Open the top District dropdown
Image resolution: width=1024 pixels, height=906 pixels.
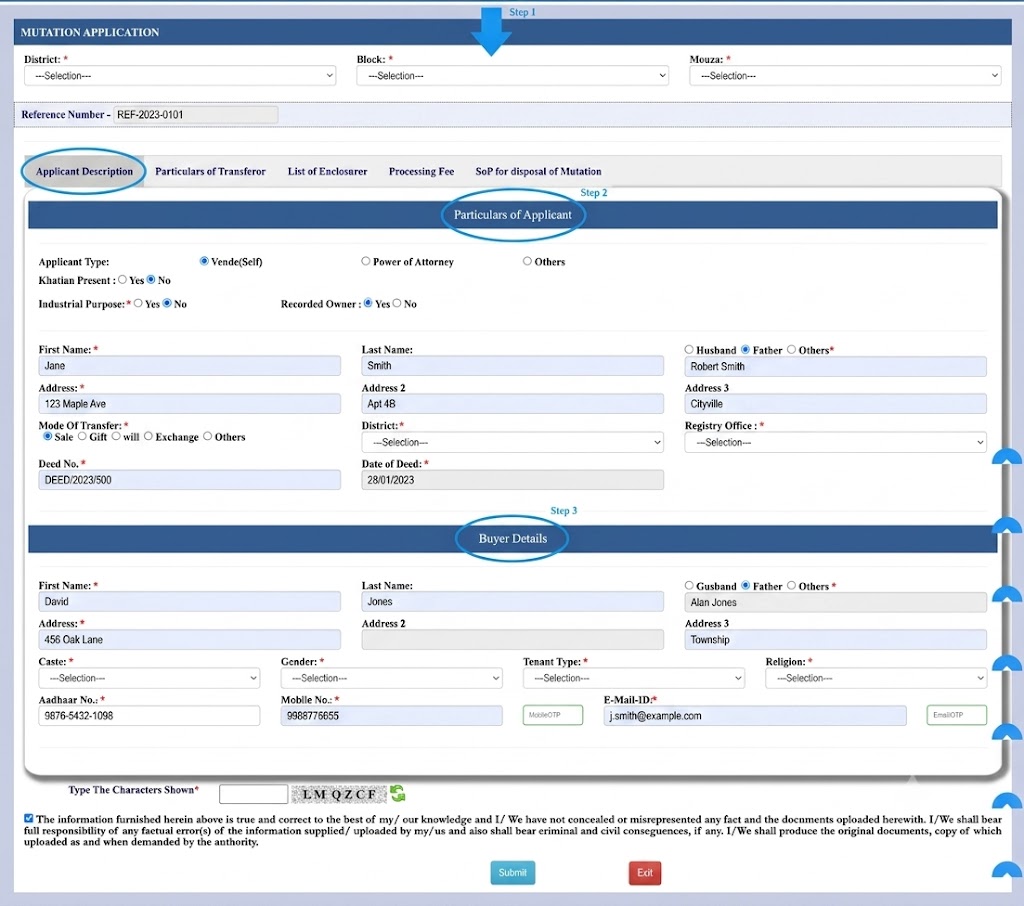coord(180,76)
